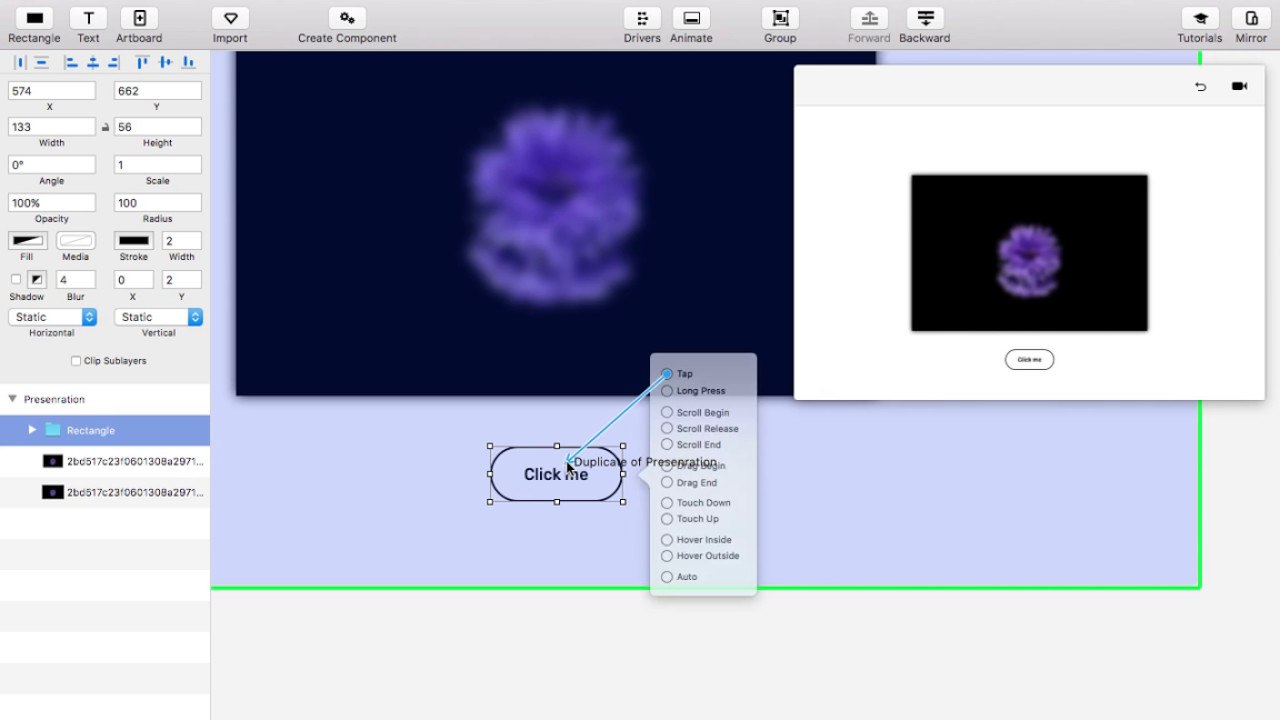The height and width of the screenshot is (720, 1280).
Task: Click the Media image well
Action: coord(75,241)
